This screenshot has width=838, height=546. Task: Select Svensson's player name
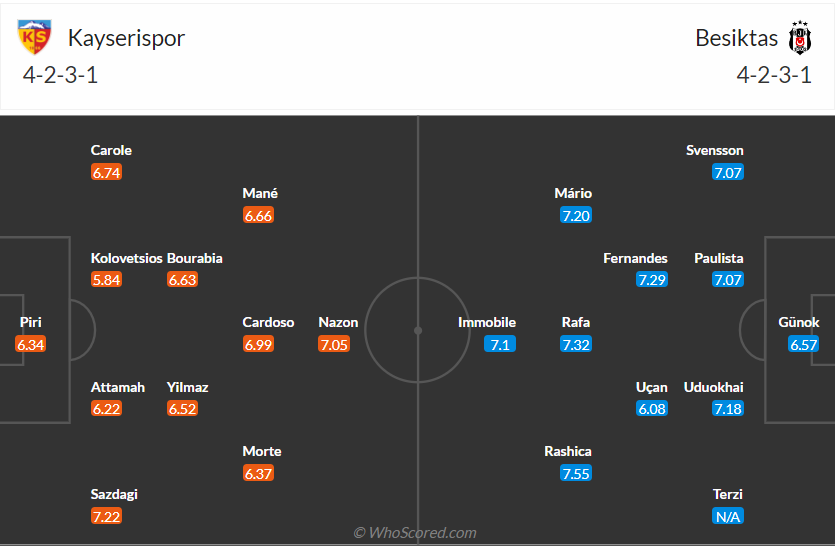(x=715, y=150)
